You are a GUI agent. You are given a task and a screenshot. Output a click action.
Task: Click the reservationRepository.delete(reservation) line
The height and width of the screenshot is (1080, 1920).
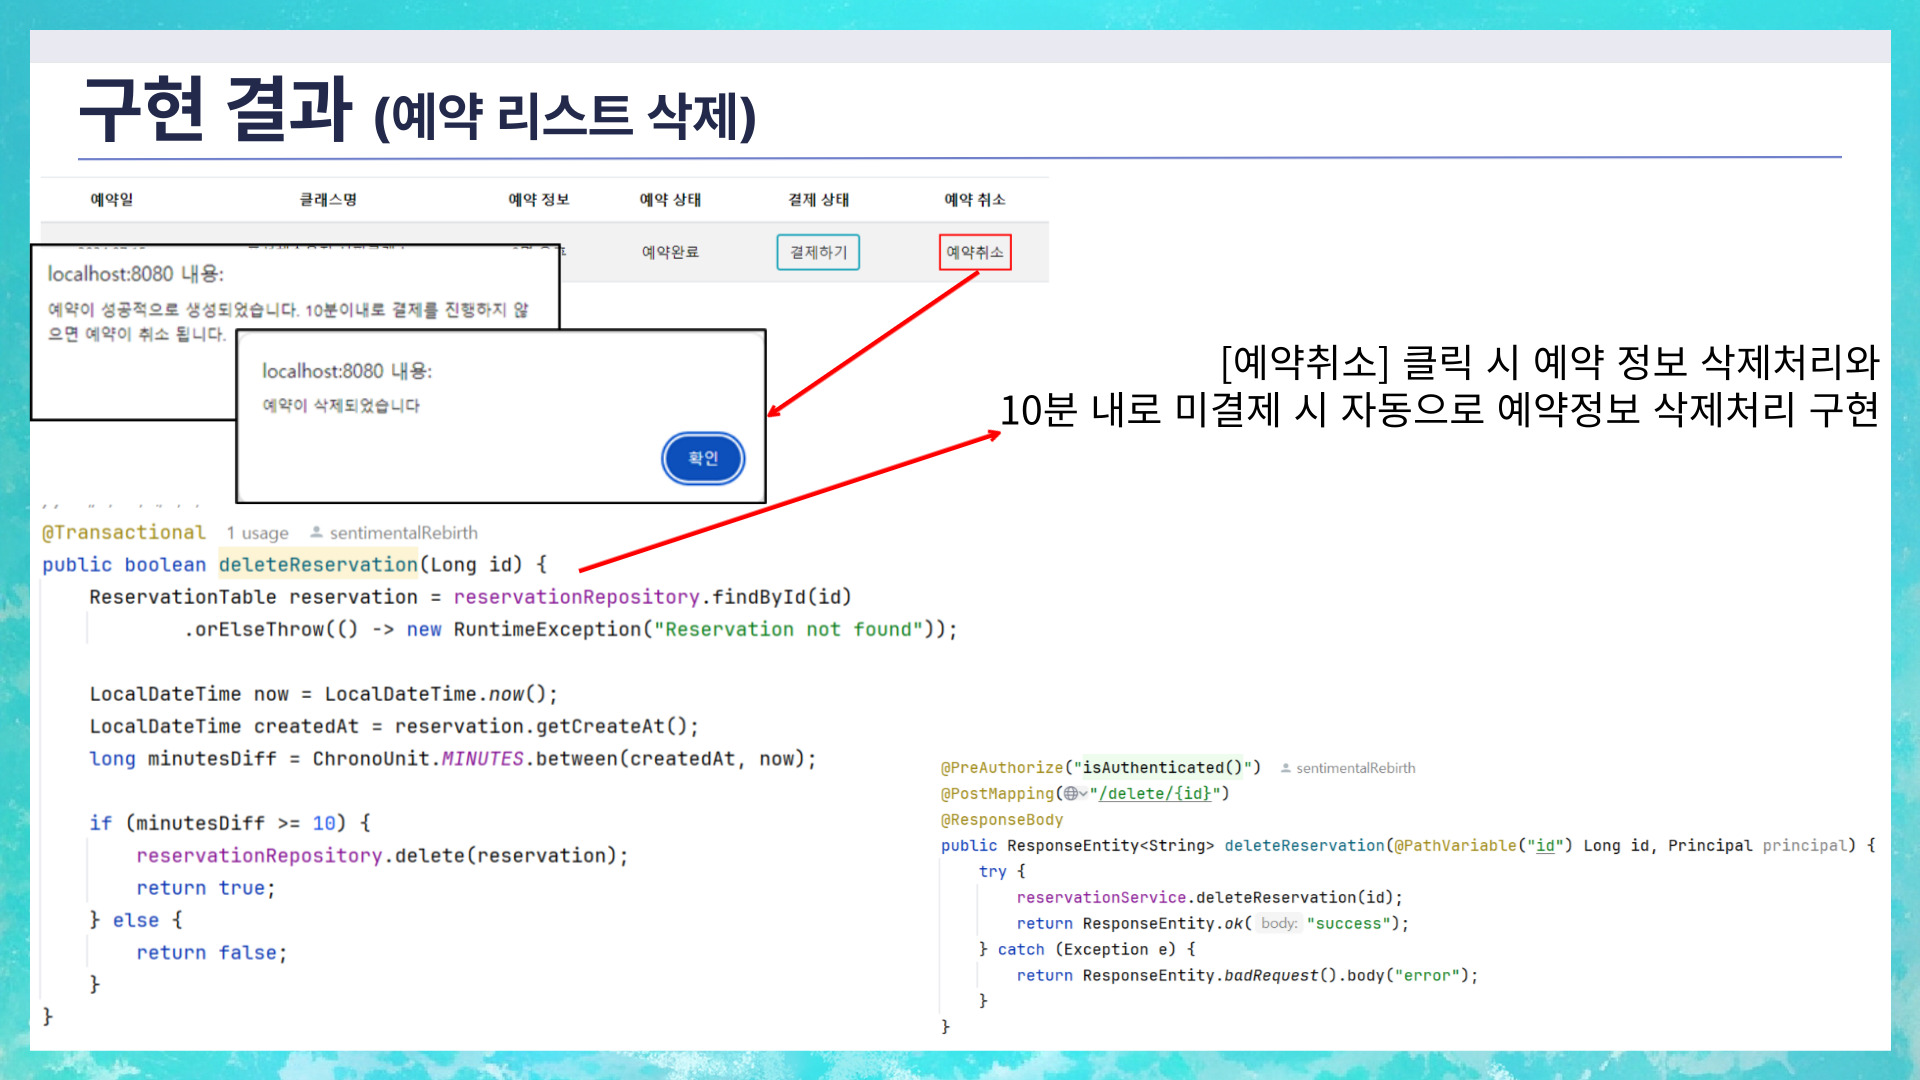[382, 856]
